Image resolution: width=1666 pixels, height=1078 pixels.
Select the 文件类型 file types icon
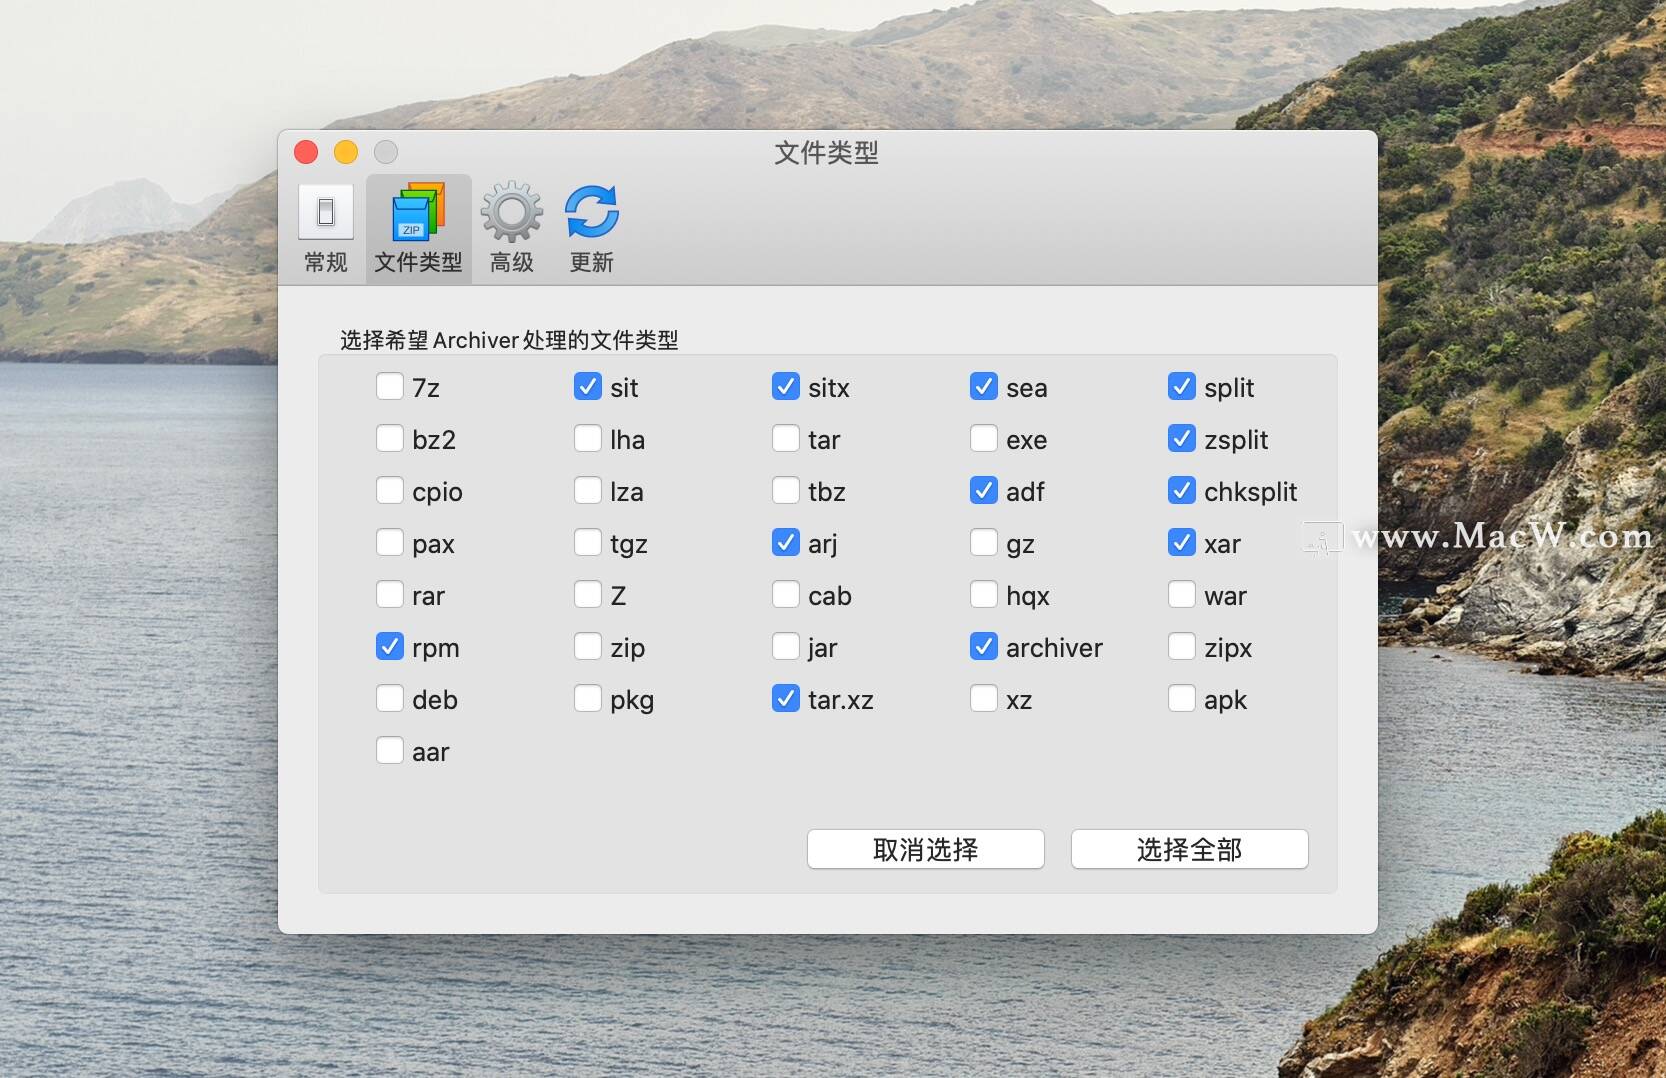click(x=418, y=212)
